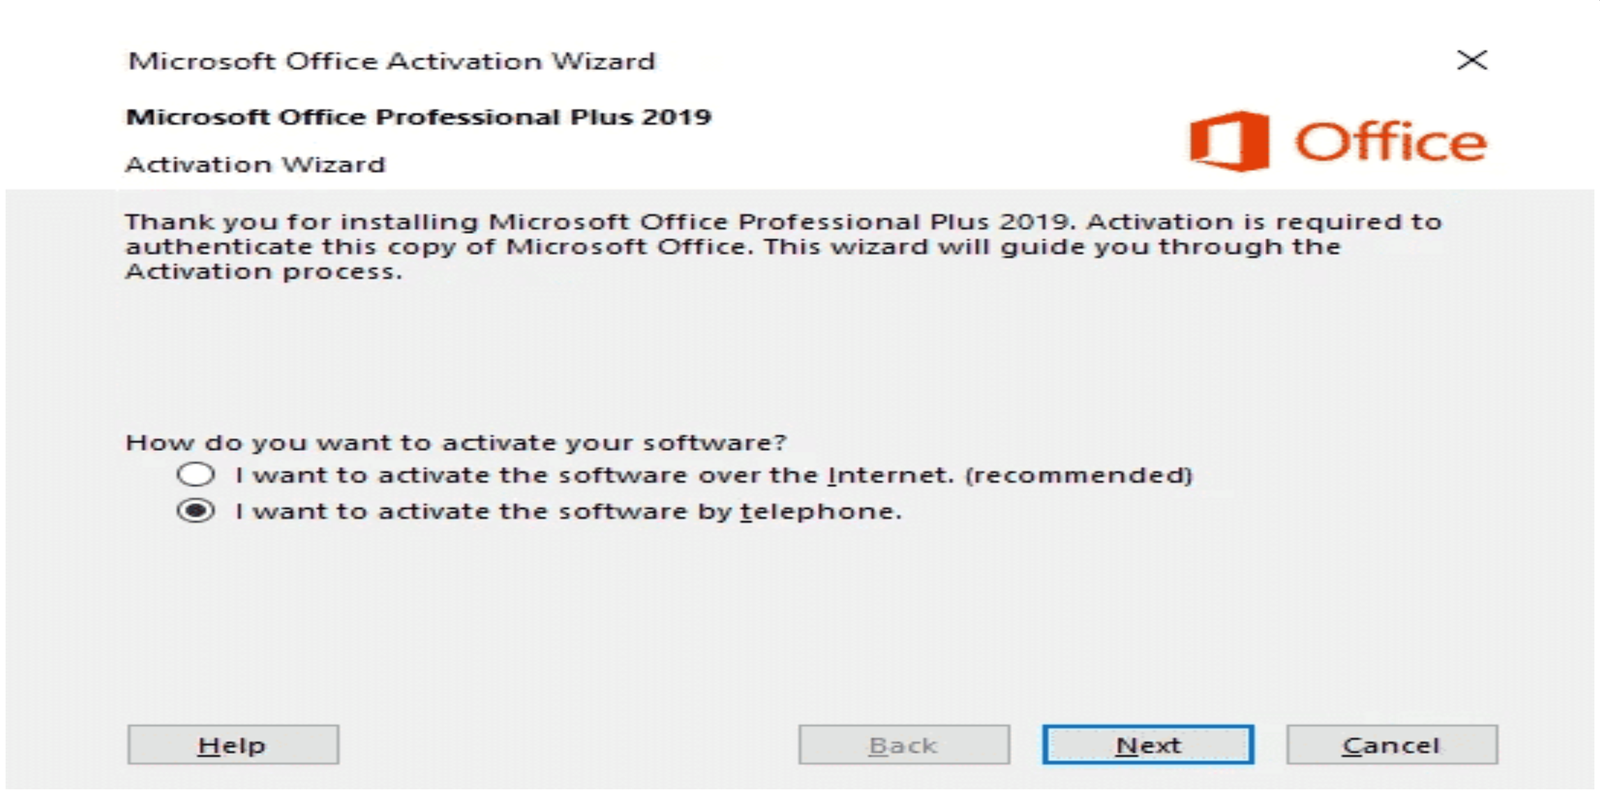Click the 'Activation process.' line of text
1600x795 pixels.
point(263,272)
